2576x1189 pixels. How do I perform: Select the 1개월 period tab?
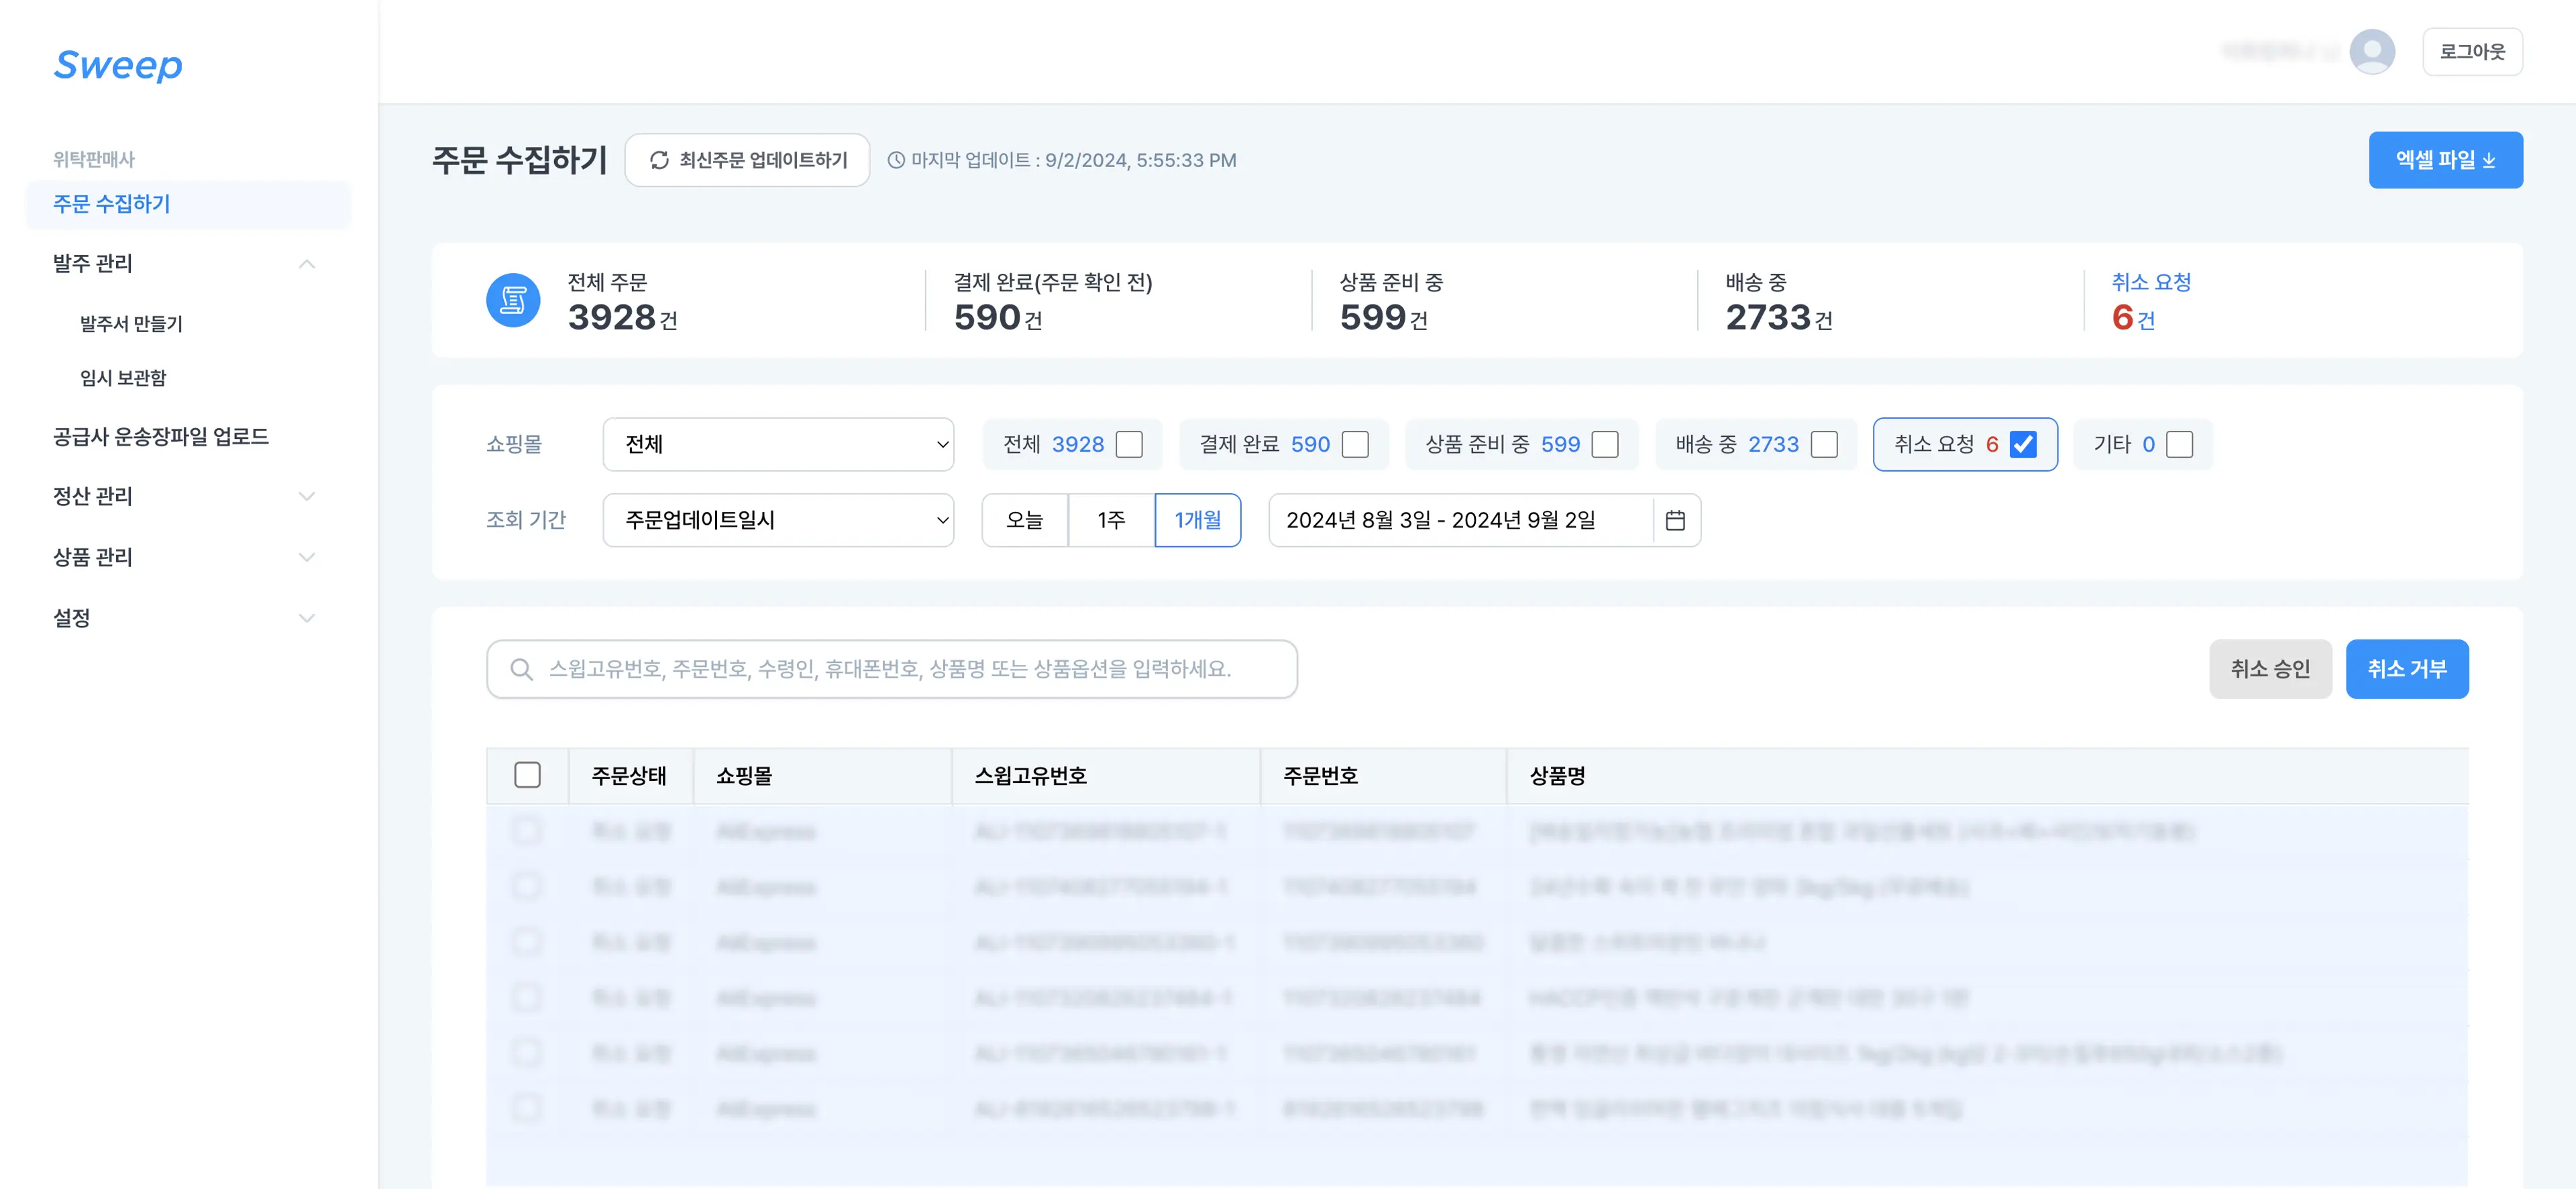[x=1198, y=520]
